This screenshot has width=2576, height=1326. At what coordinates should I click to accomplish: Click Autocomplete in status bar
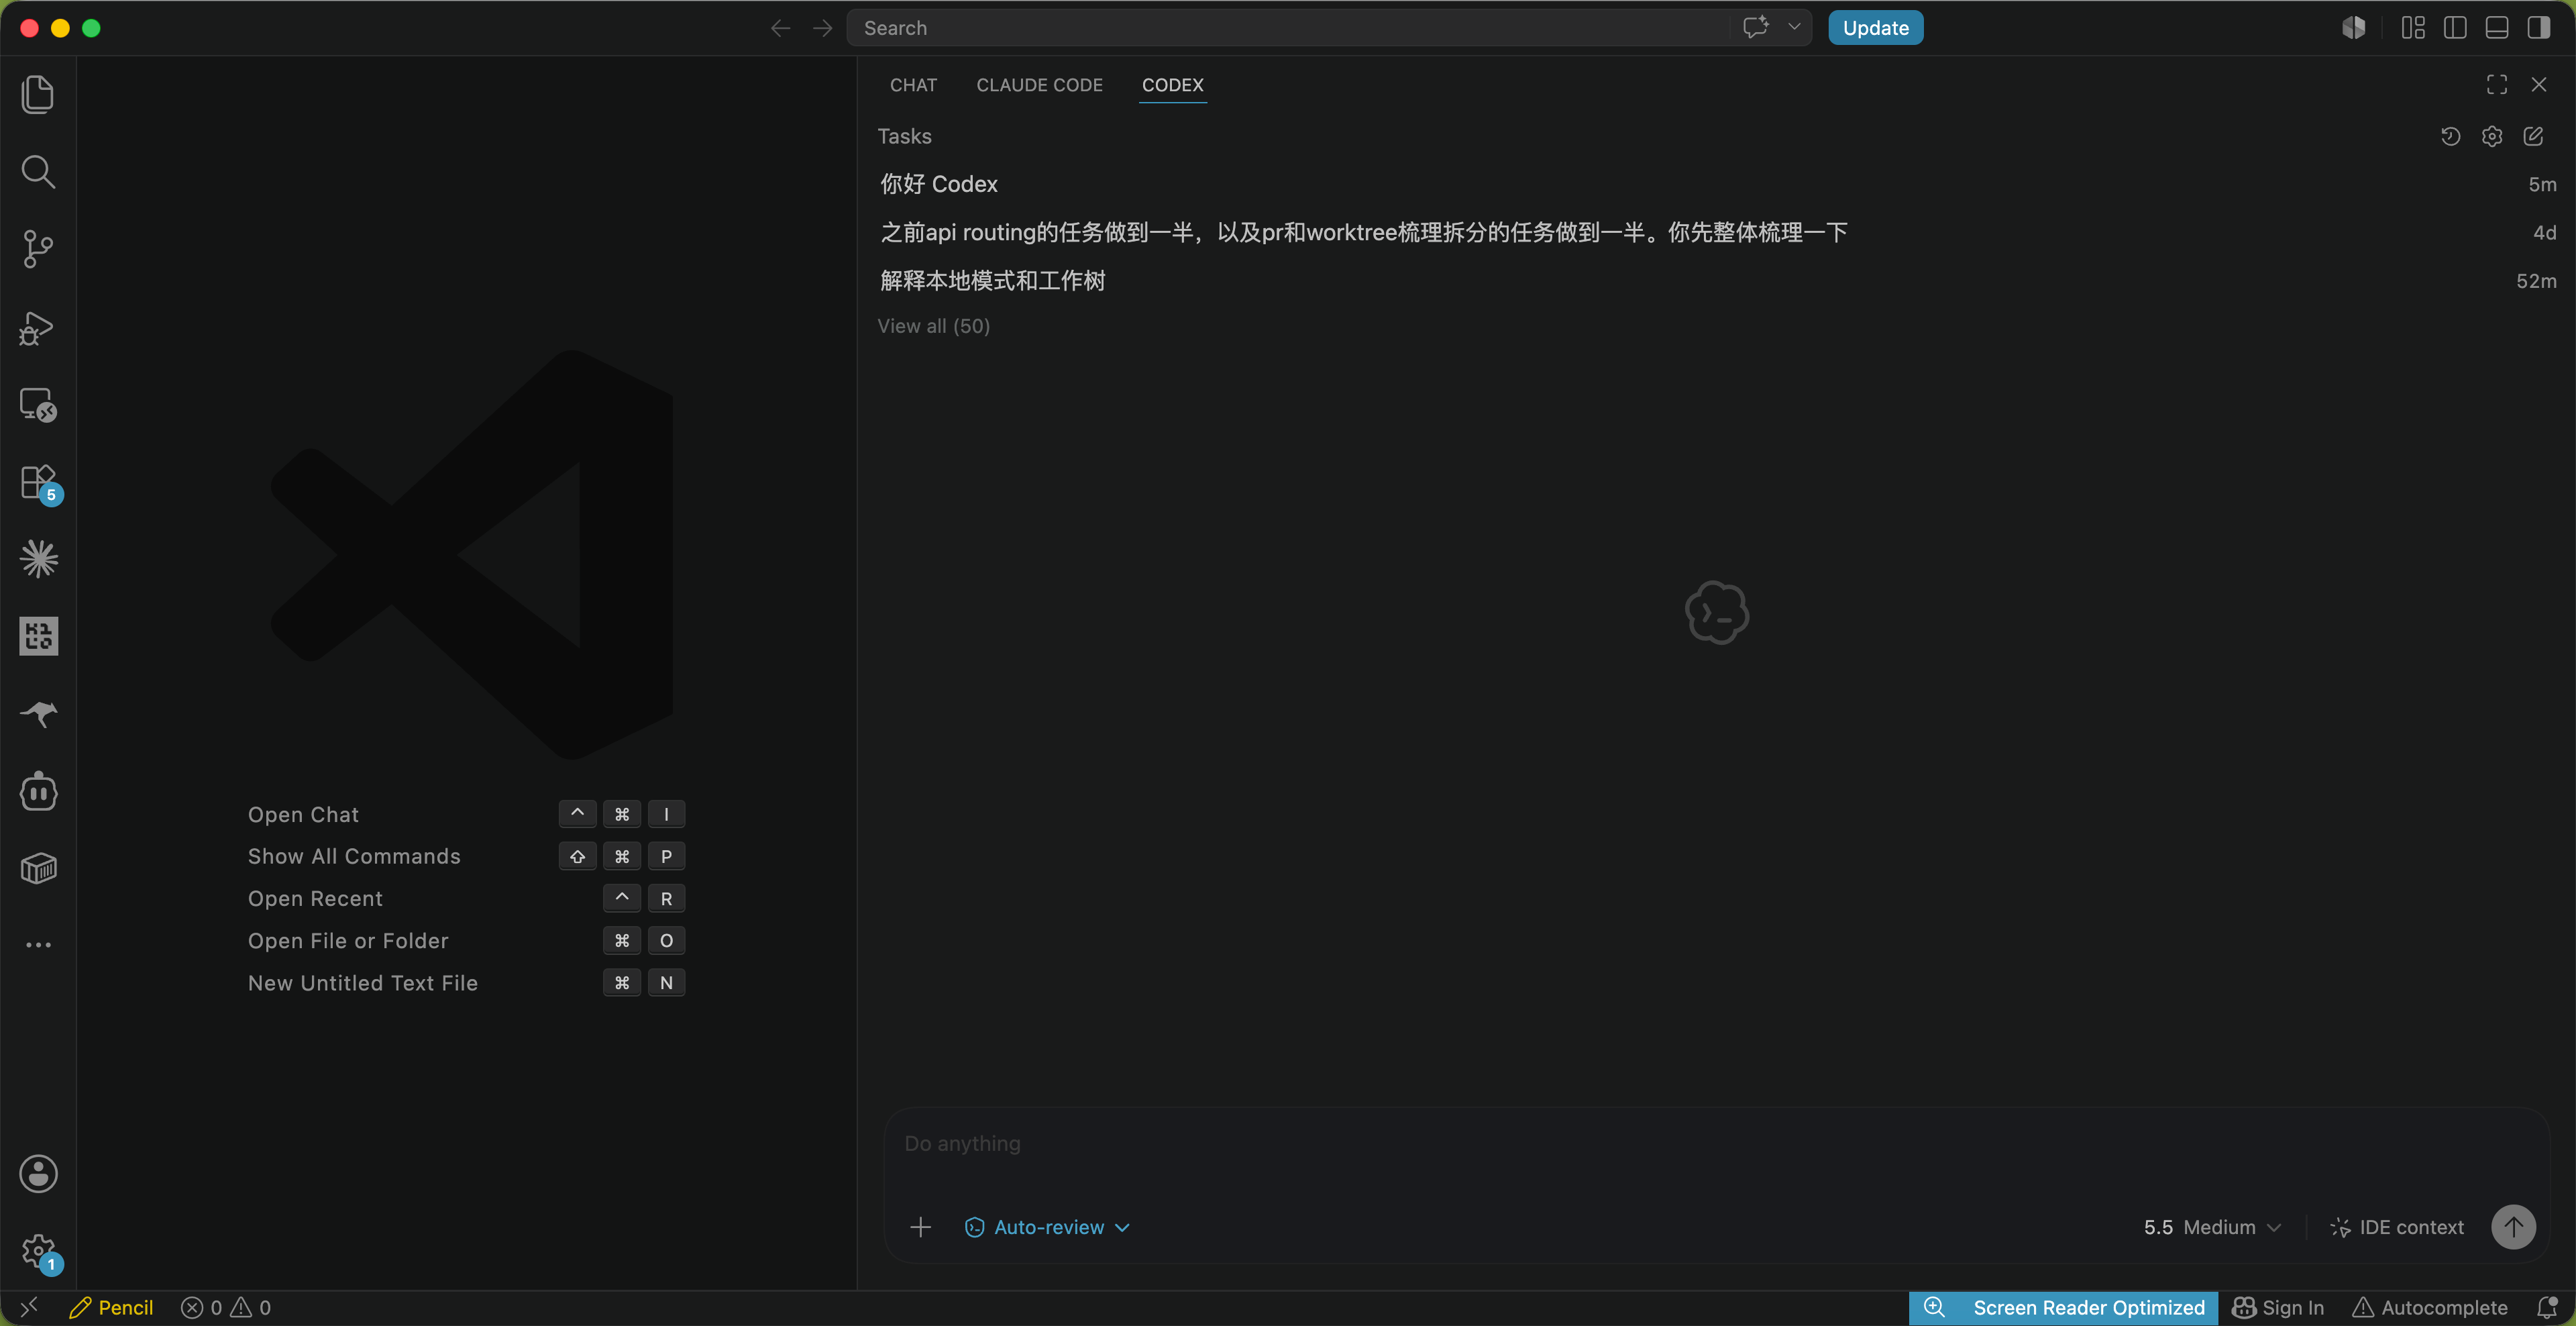click(2430, 1308)
